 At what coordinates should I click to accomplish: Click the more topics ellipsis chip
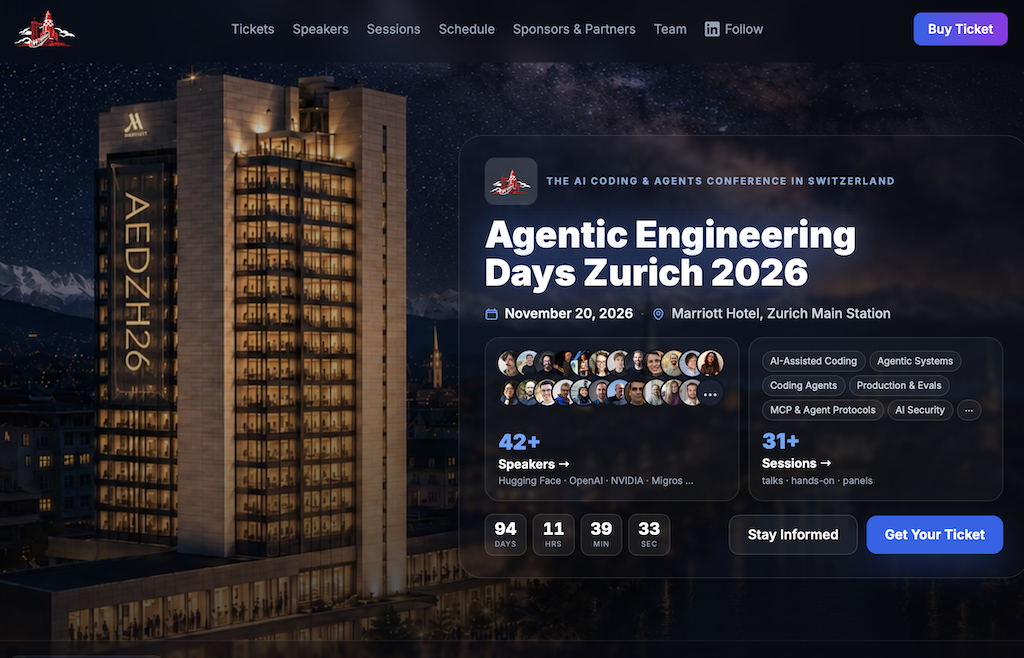(969, 410)
